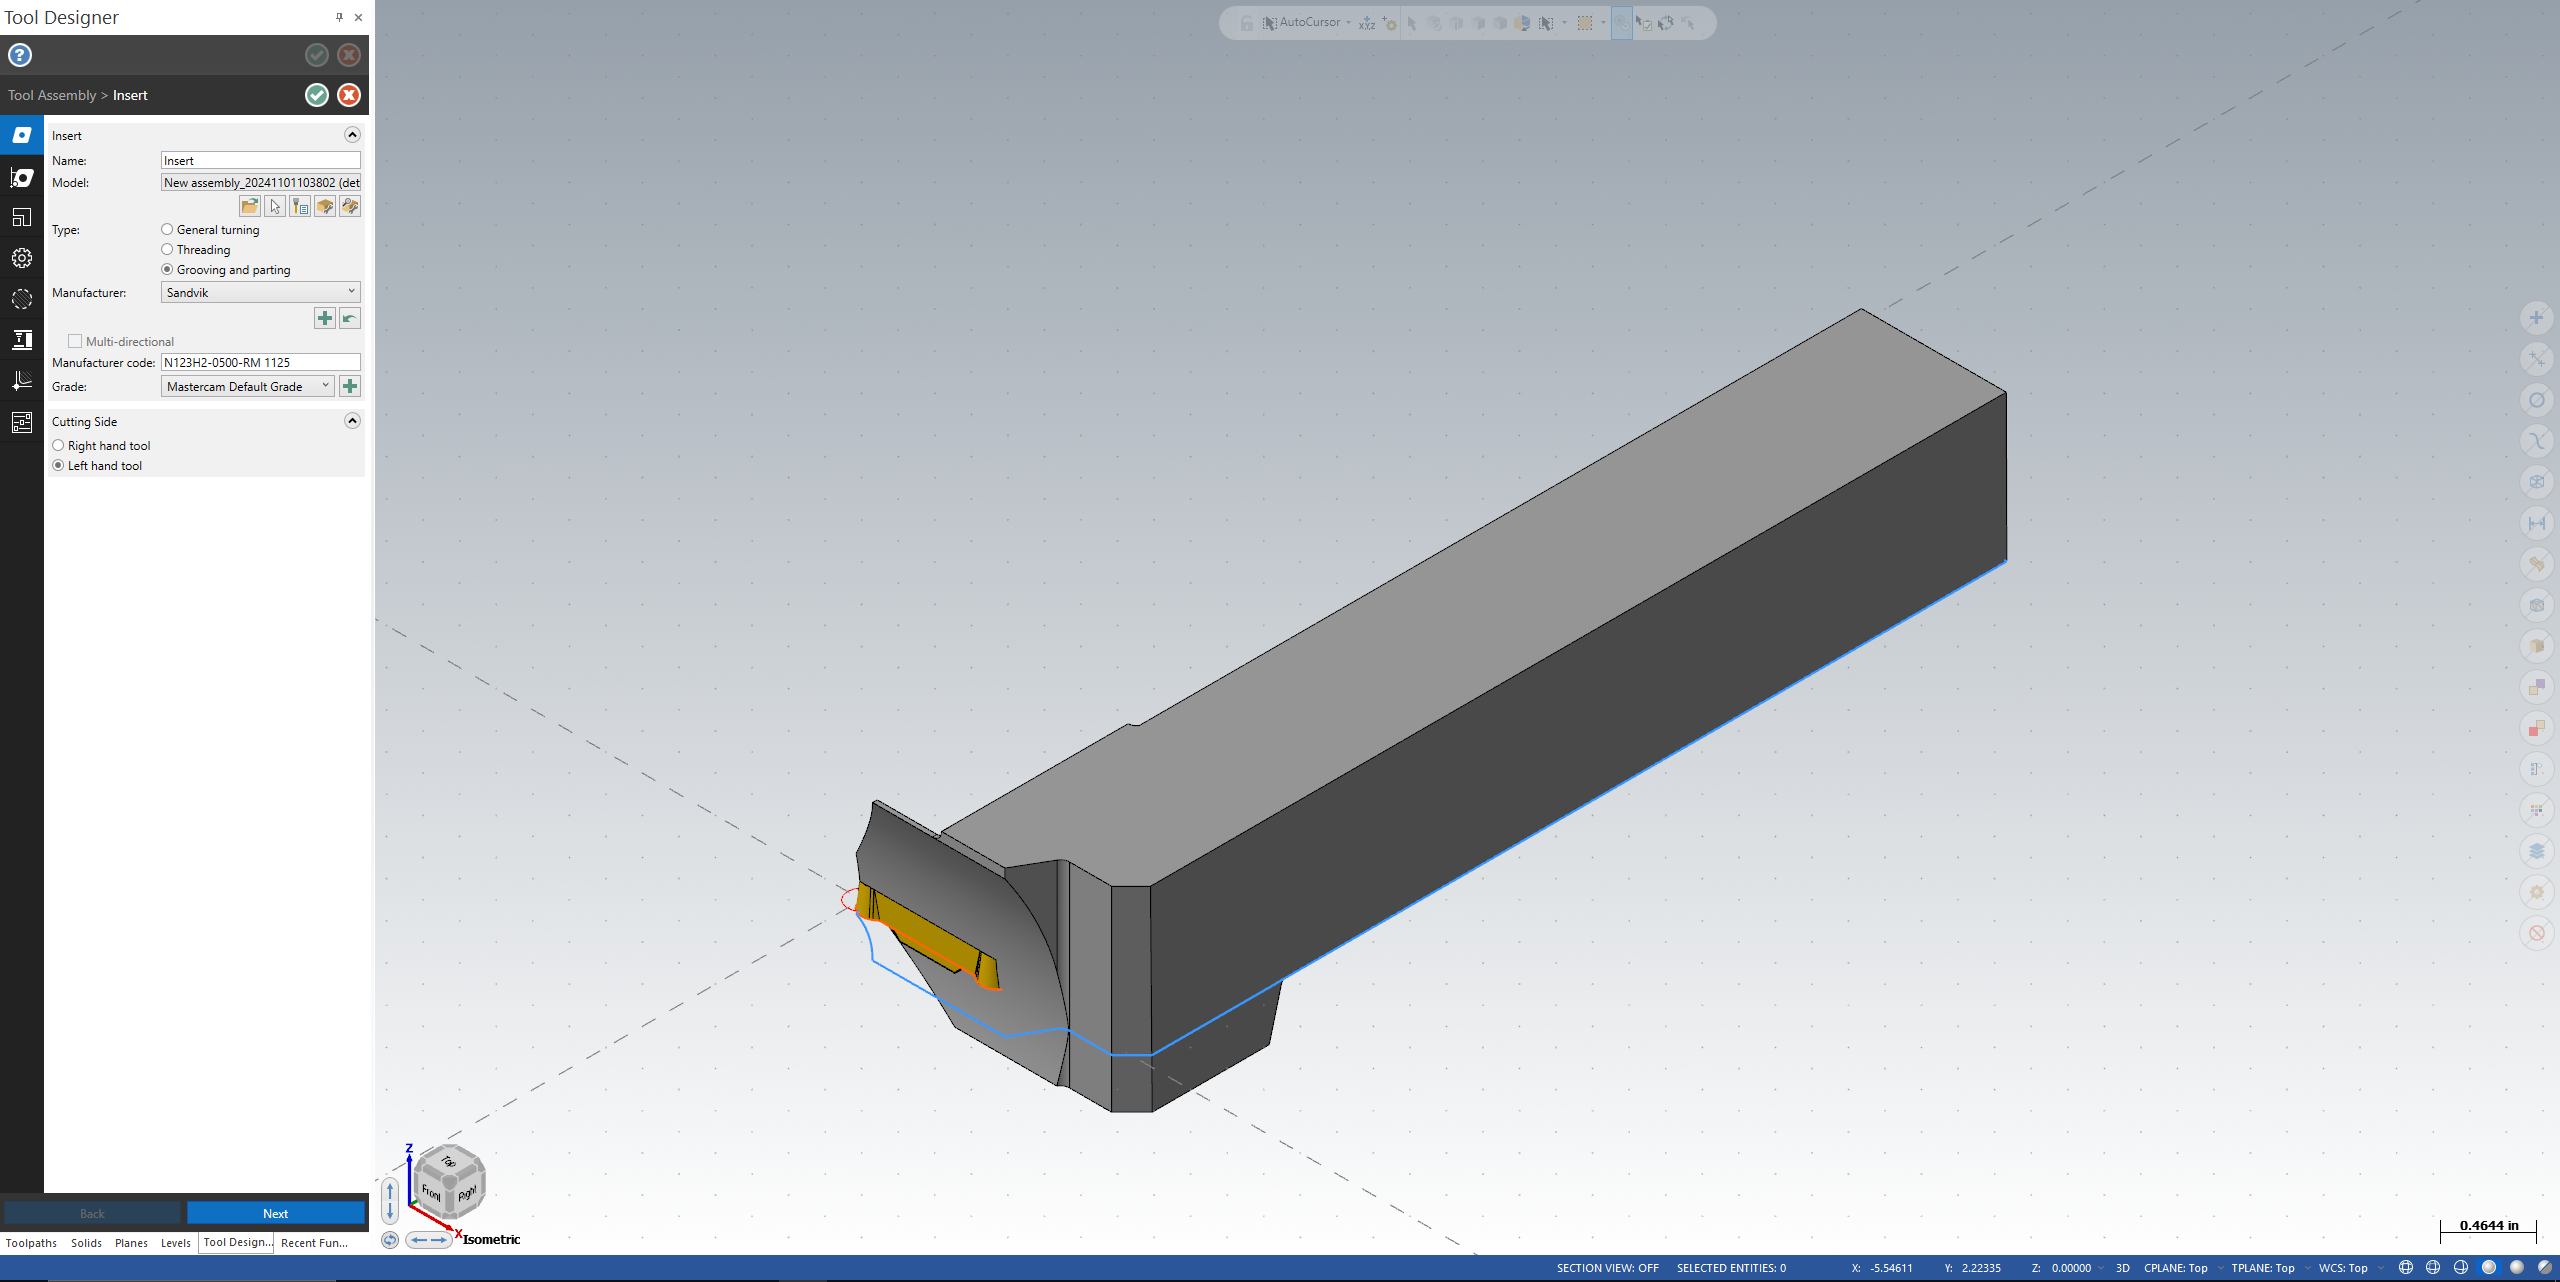Image resolution: width=2560 pixels, height=1282 pixels.
Task: Open the gear settings sidebar page
Action: click(22, 258)
